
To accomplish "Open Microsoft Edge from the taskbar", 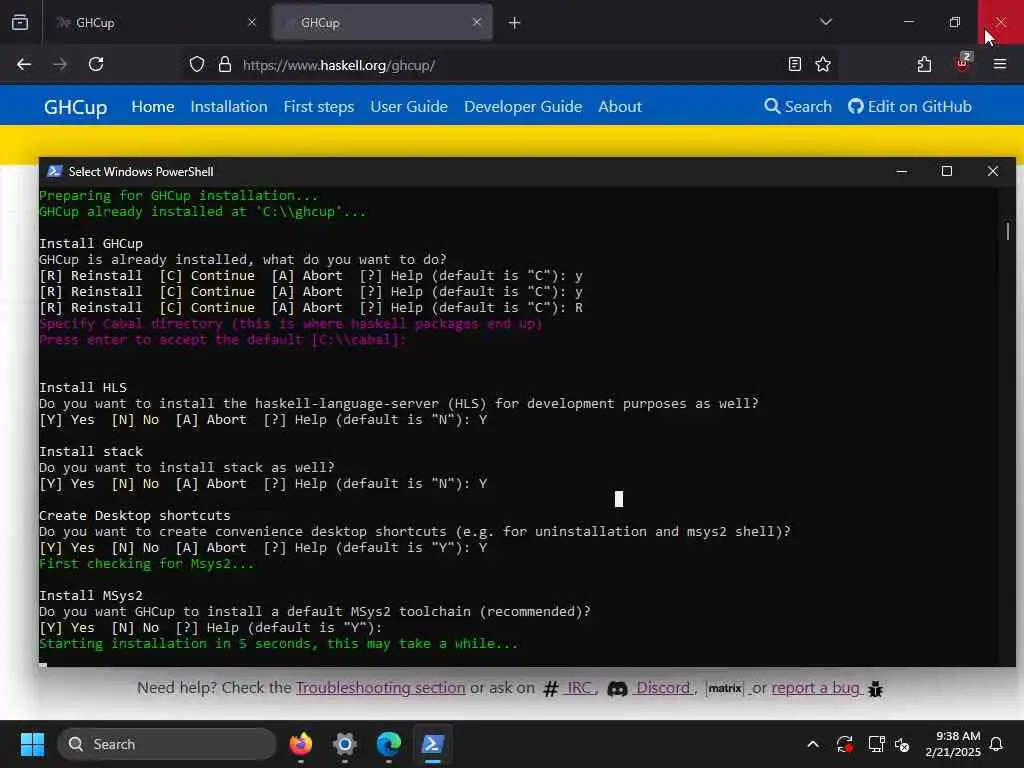I will point(389,744).
